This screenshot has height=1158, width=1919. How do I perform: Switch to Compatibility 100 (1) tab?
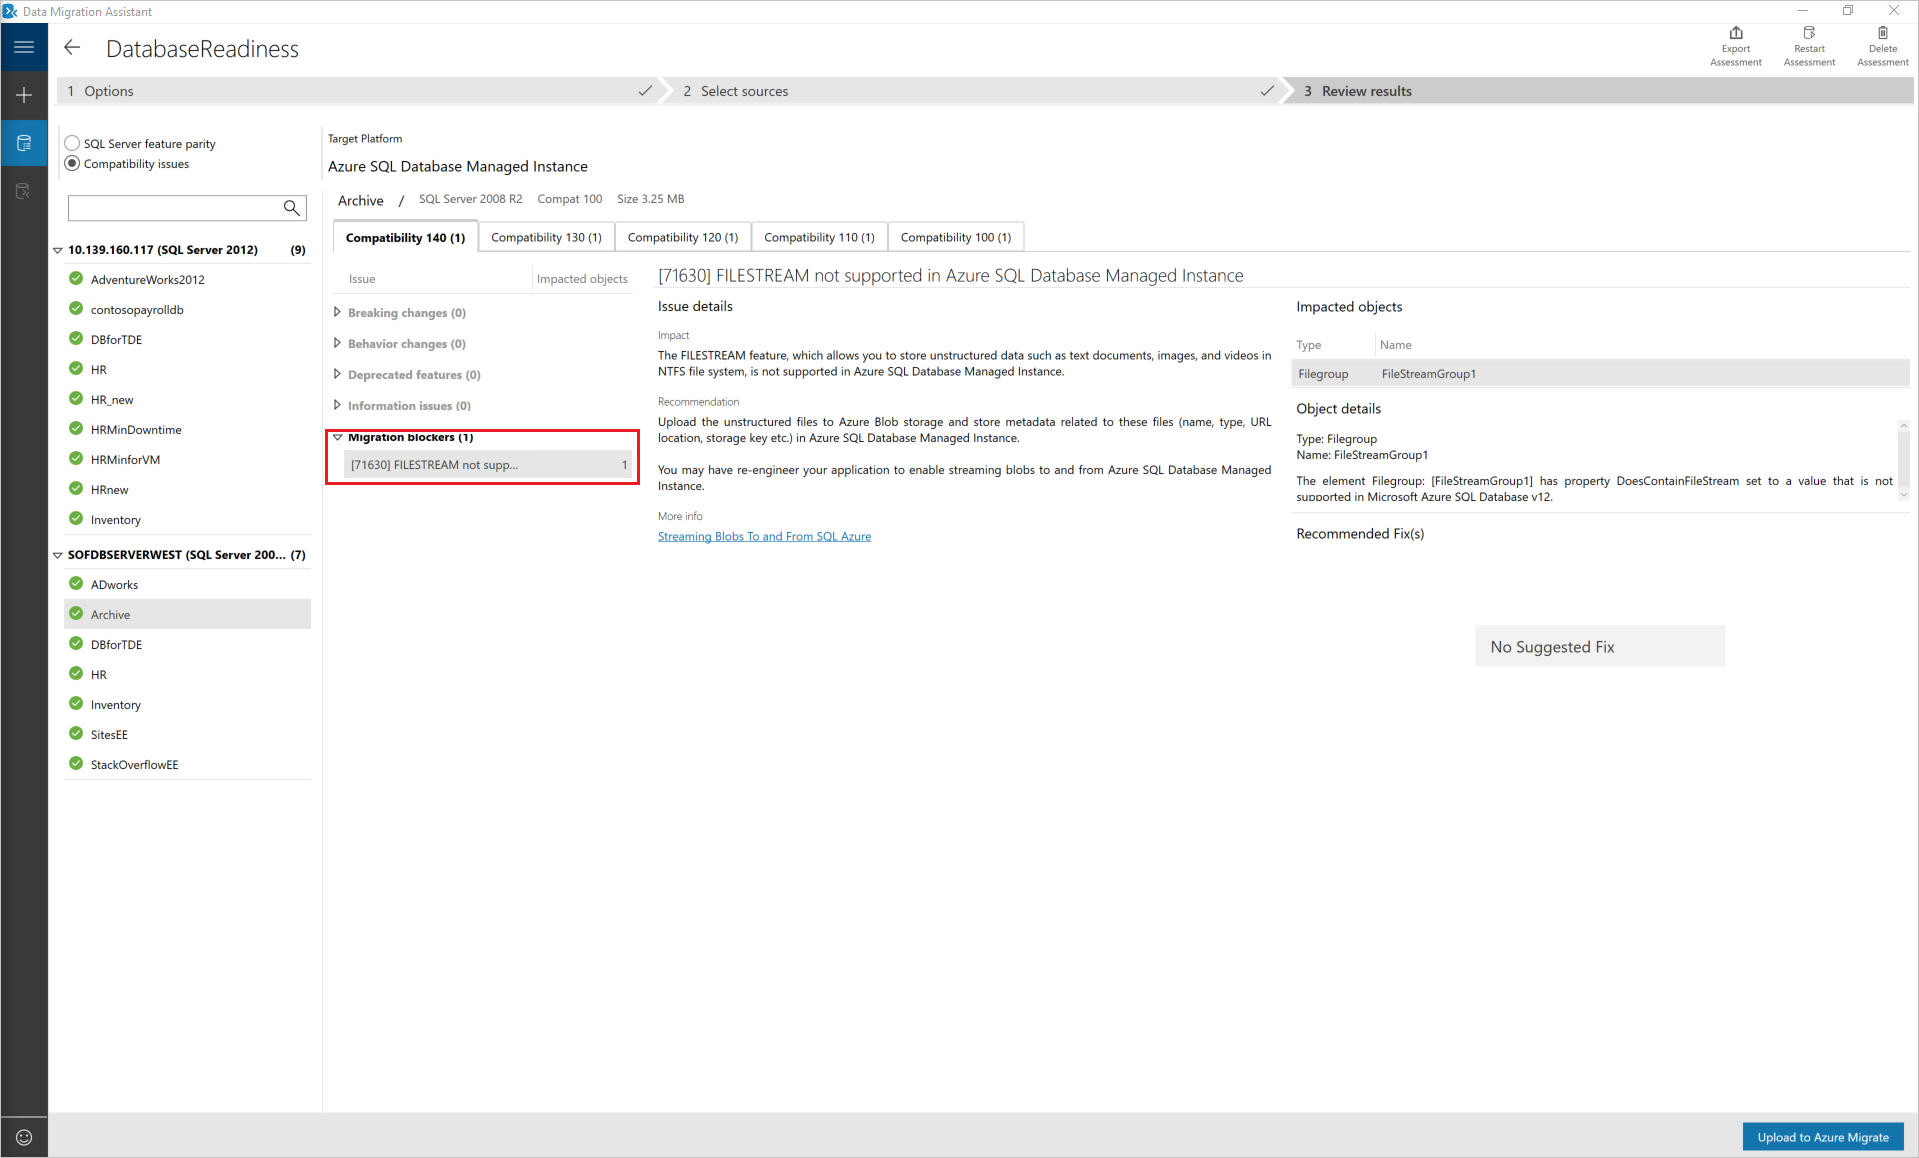click(956, 237)
